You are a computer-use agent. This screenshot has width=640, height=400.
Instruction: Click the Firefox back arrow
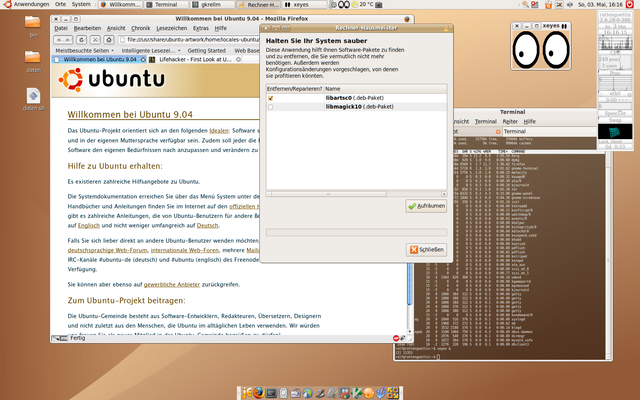point(59,40)
